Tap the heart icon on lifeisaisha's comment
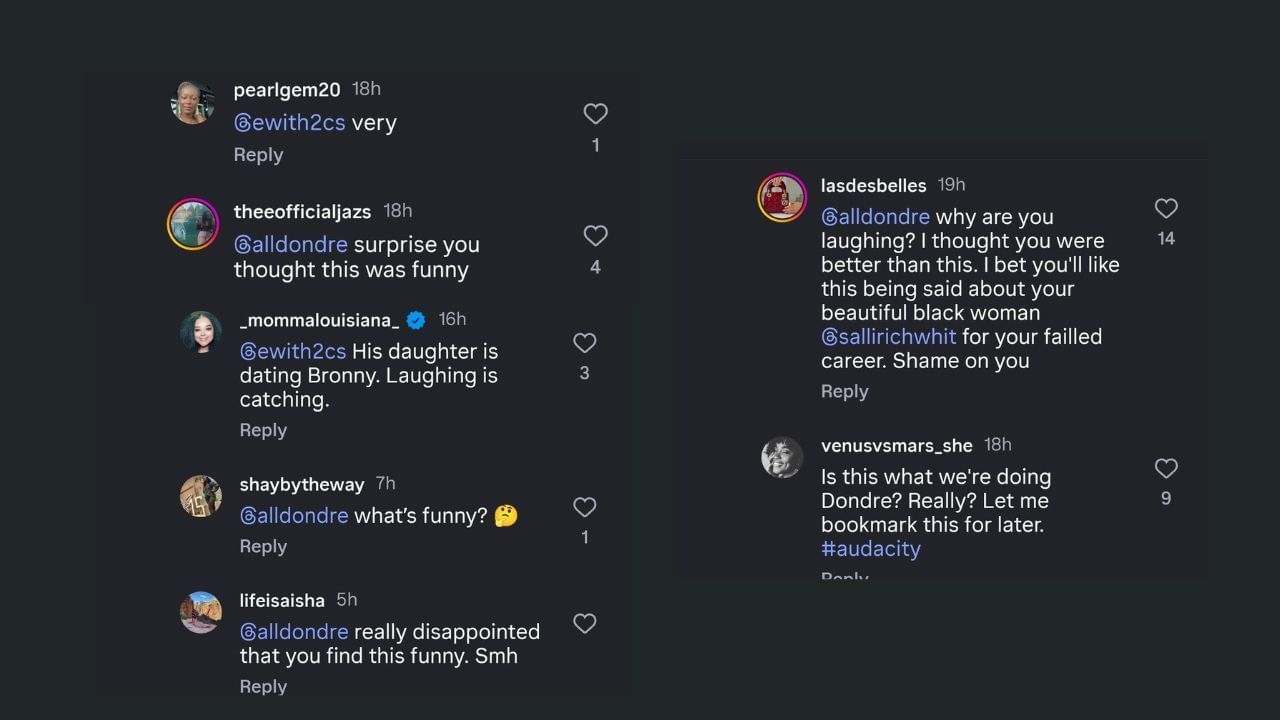 (x=584, y=624)
